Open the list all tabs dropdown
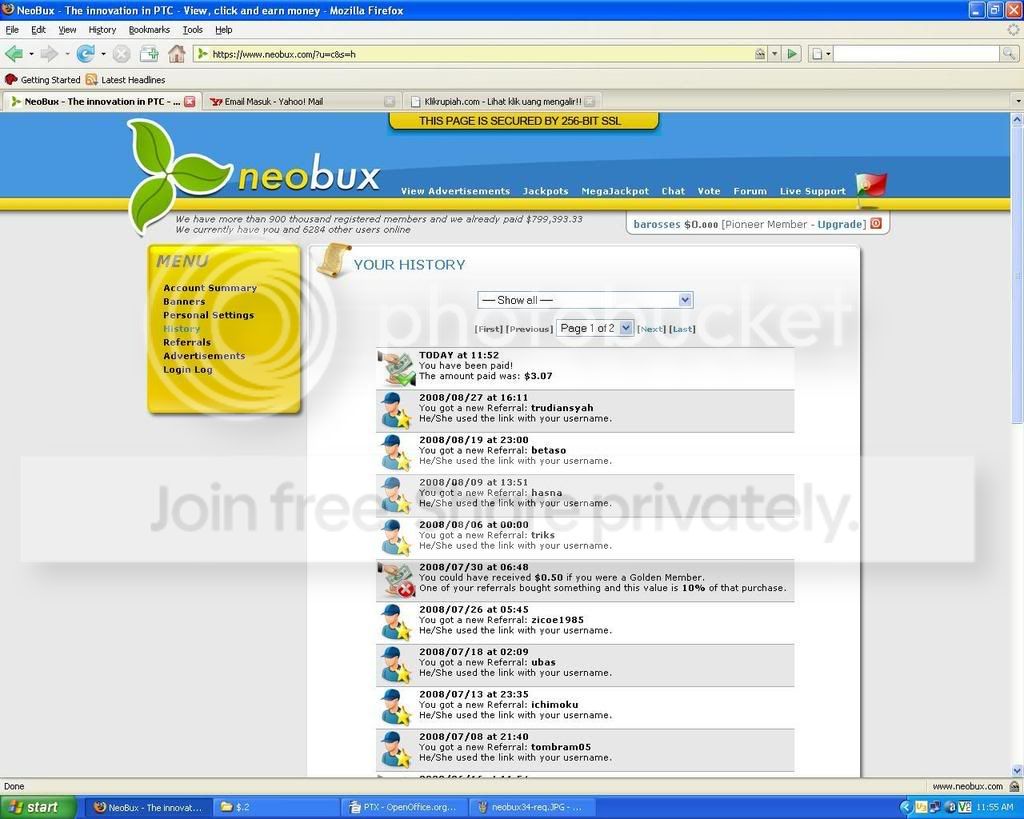The image size is (1024, 819). tap(1017, 101)
